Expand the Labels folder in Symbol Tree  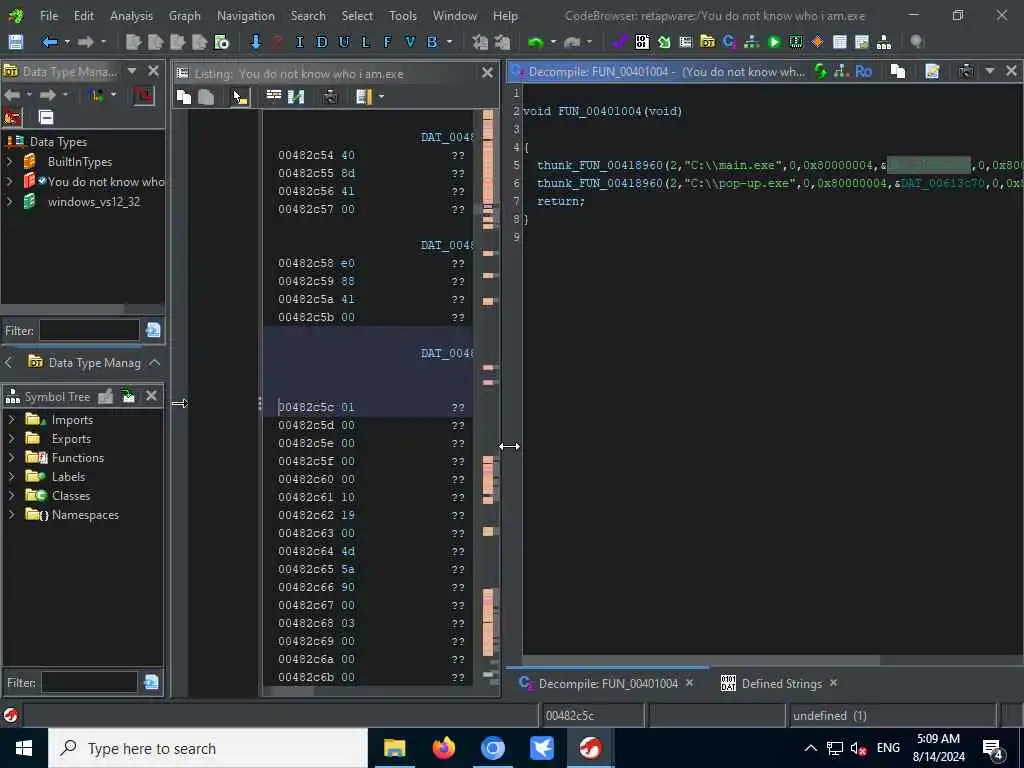(11, 476)
